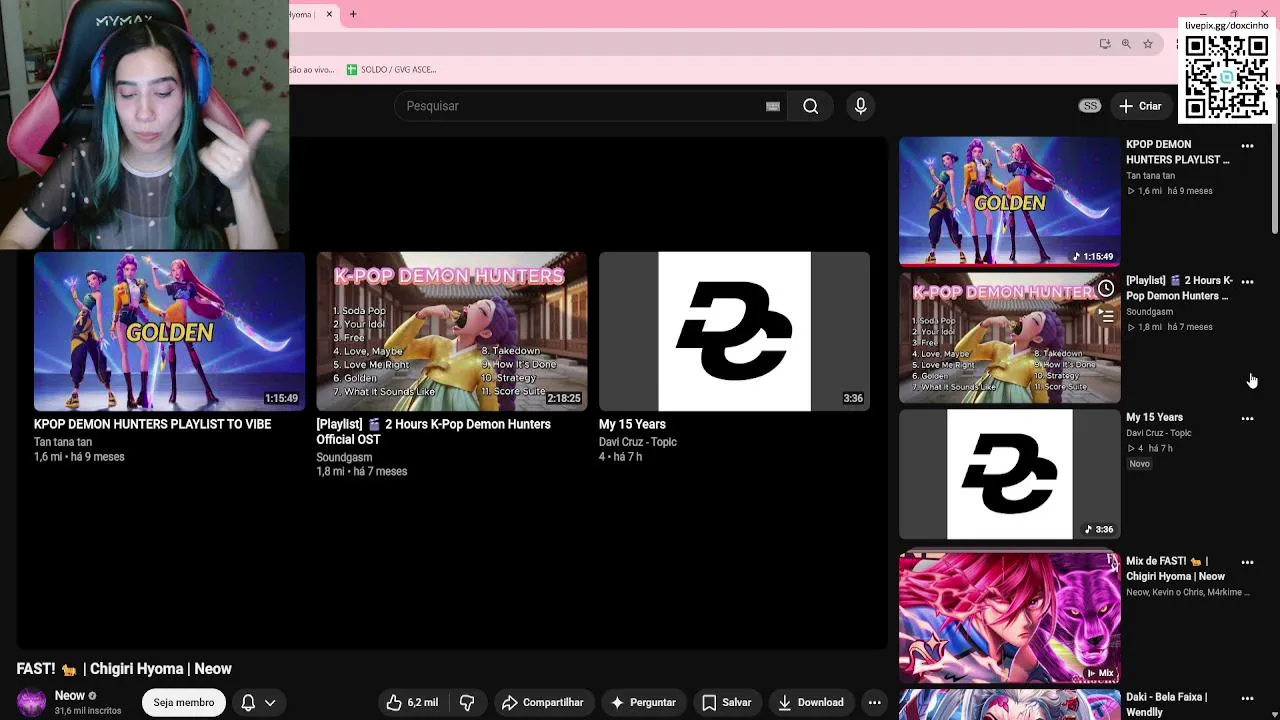Open endscreen Davi Cruz - Topic channel

(x=638, y=442)
